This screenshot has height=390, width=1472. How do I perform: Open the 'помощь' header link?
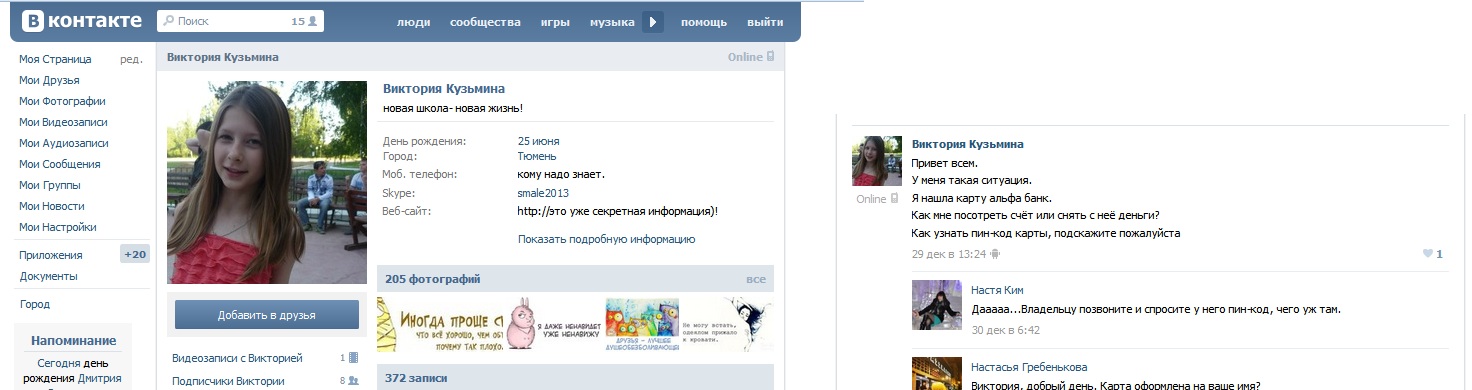click(704, 22)
